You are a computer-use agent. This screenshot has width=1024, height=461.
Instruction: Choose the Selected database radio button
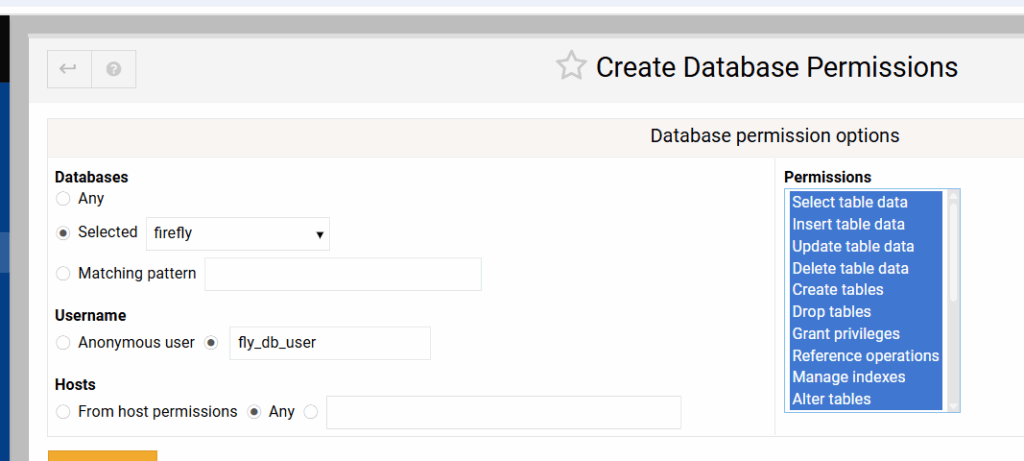[x=64, y=233]
